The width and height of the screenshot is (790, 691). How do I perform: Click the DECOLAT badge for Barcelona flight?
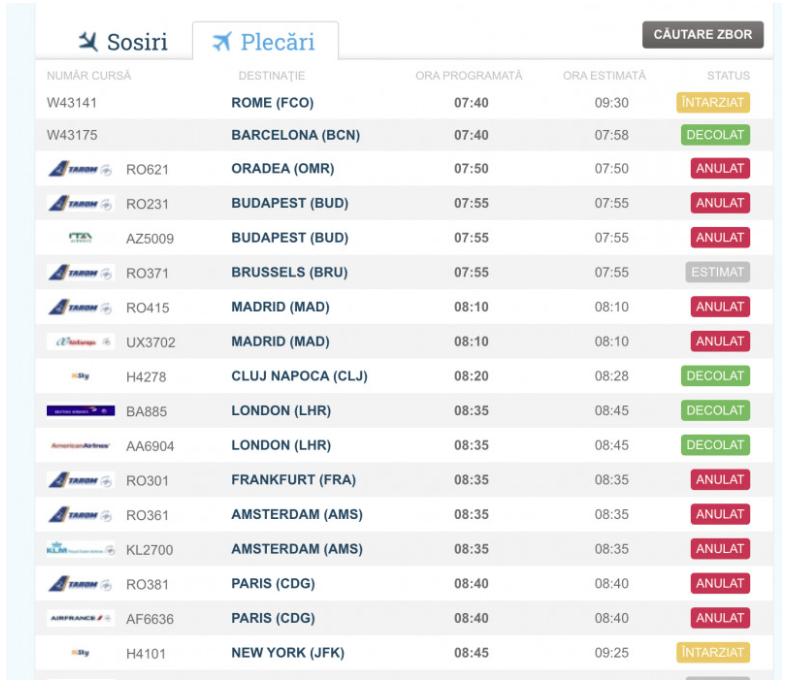click(715, 135)
